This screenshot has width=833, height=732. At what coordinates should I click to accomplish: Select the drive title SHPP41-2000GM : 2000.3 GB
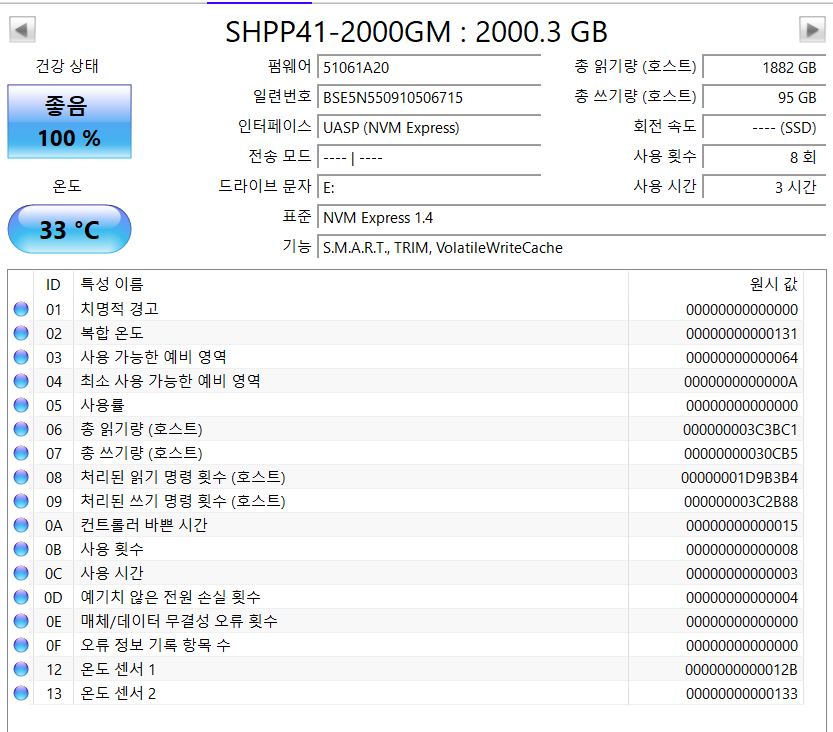click(x=416, y=31)
